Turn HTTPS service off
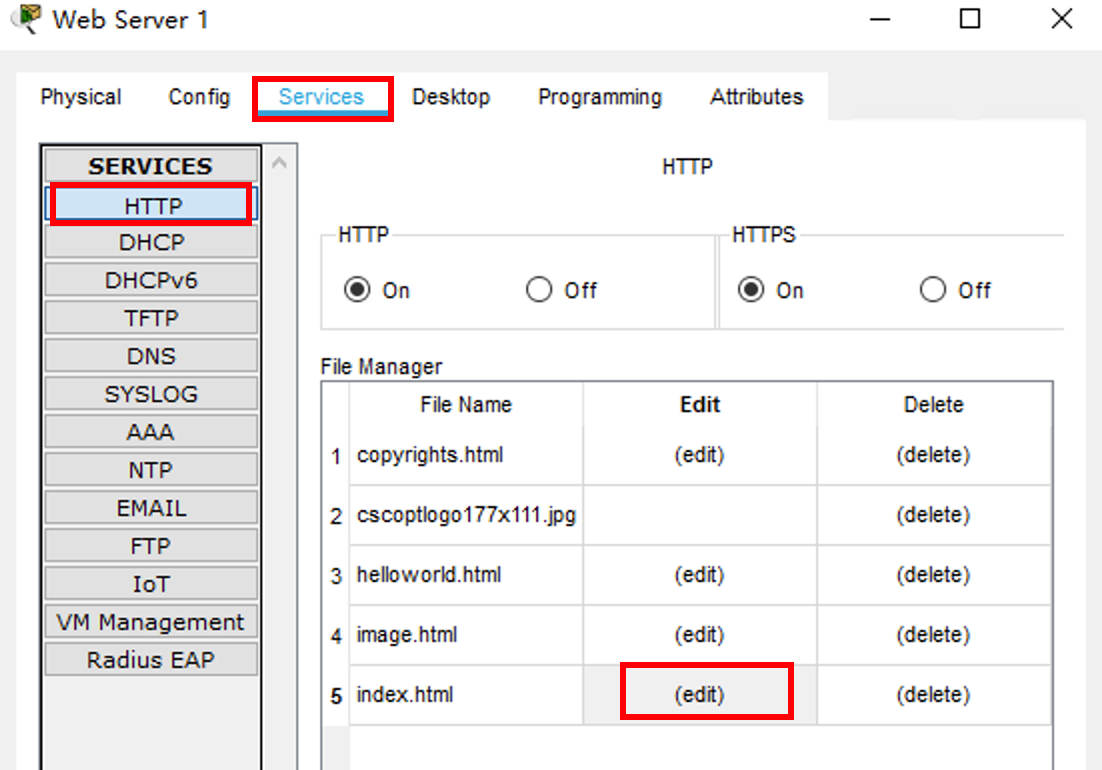 [x=933, y=290]
